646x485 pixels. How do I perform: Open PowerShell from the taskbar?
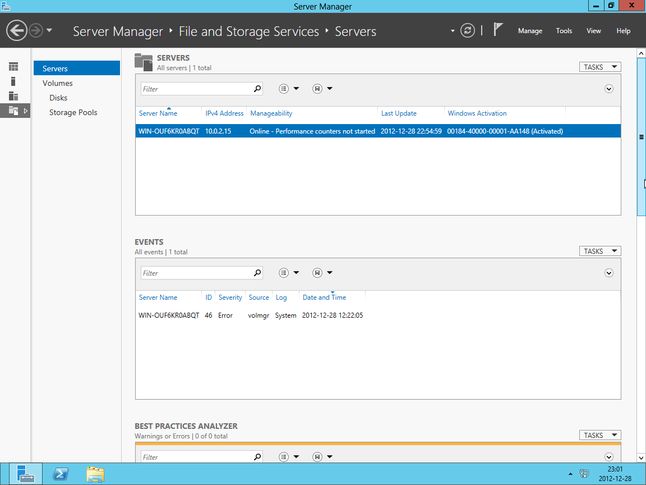61,474
